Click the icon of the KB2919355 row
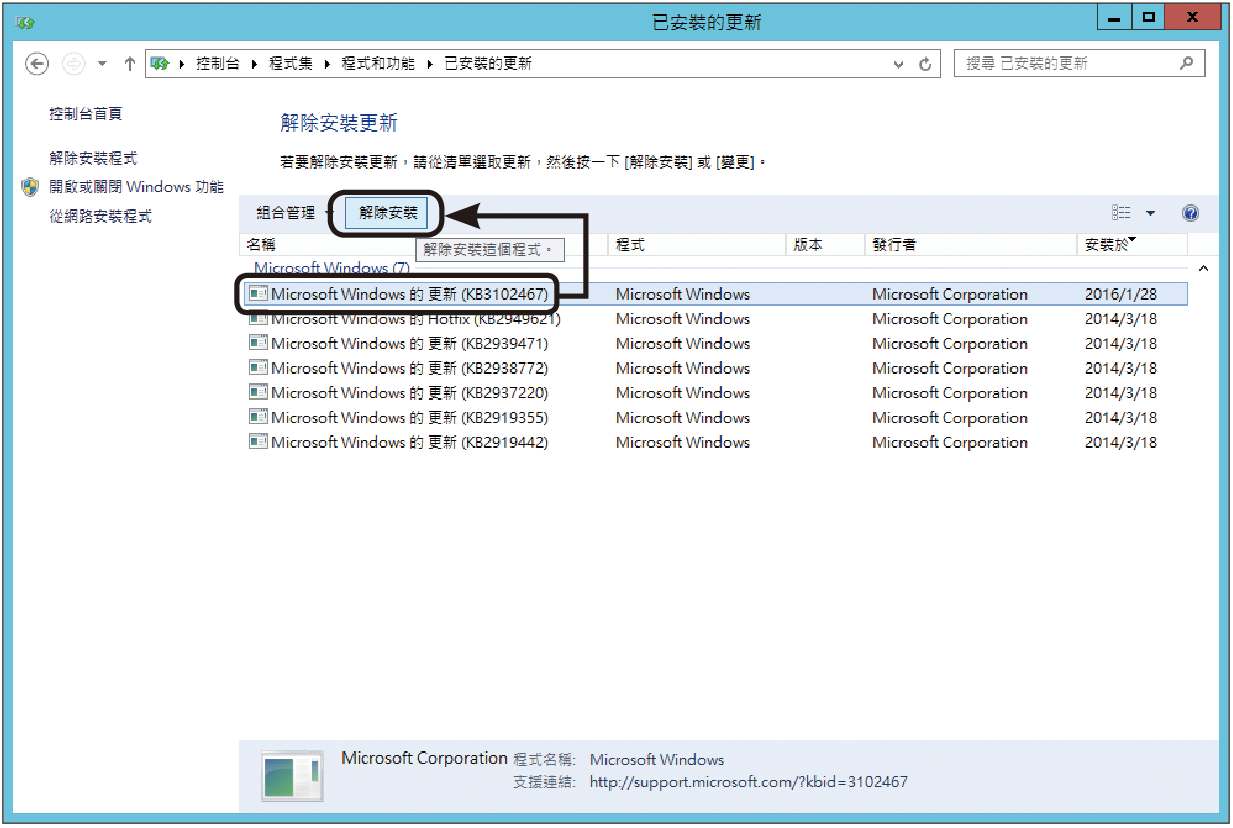The height and width of the screenshot is (828, 1233). [258, 418]
